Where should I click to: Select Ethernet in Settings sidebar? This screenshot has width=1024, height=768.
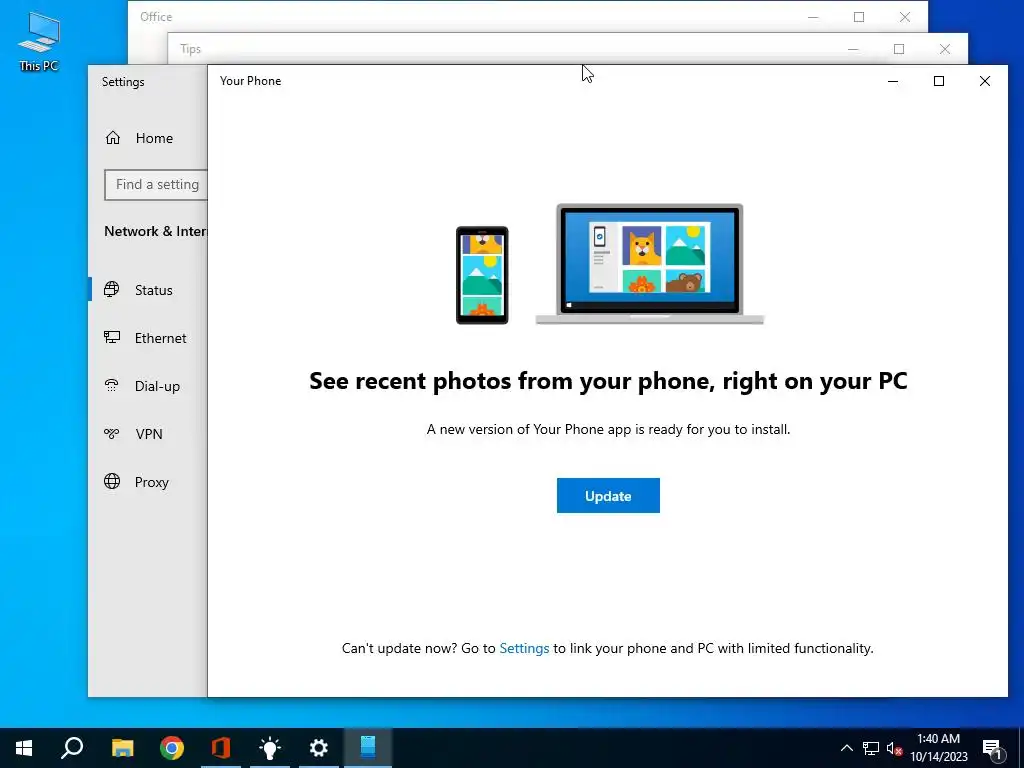tap(148, 338)
